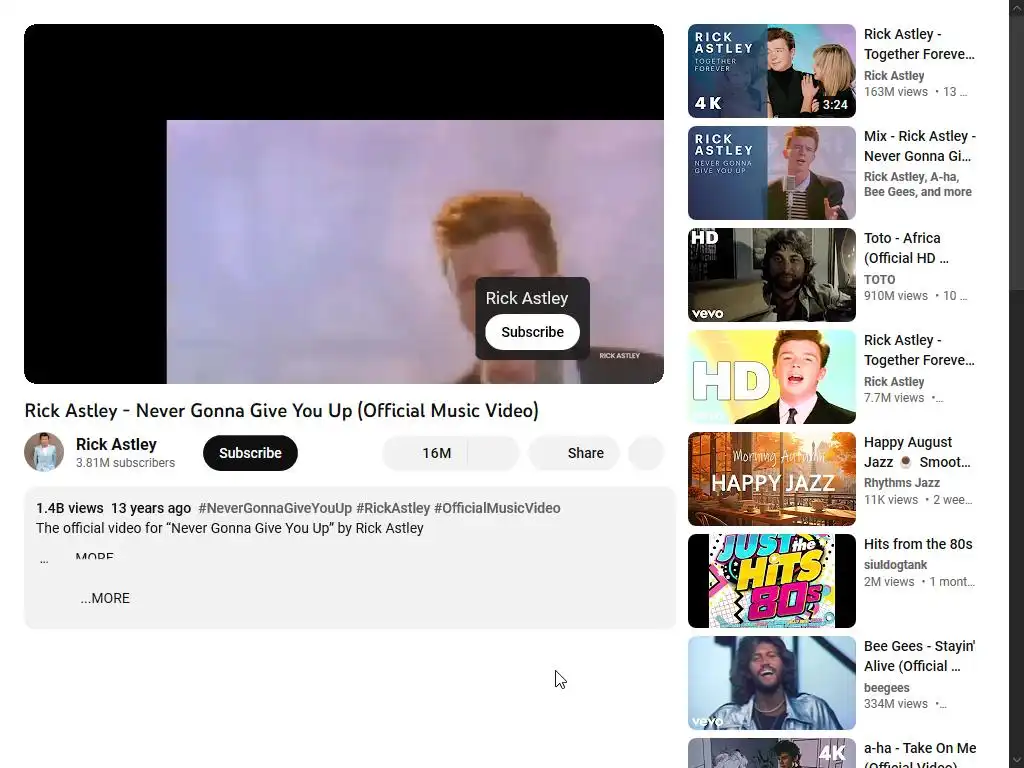1024x768 pixels.
Task: Click the 1.4B views text
Action: [70, 508]
